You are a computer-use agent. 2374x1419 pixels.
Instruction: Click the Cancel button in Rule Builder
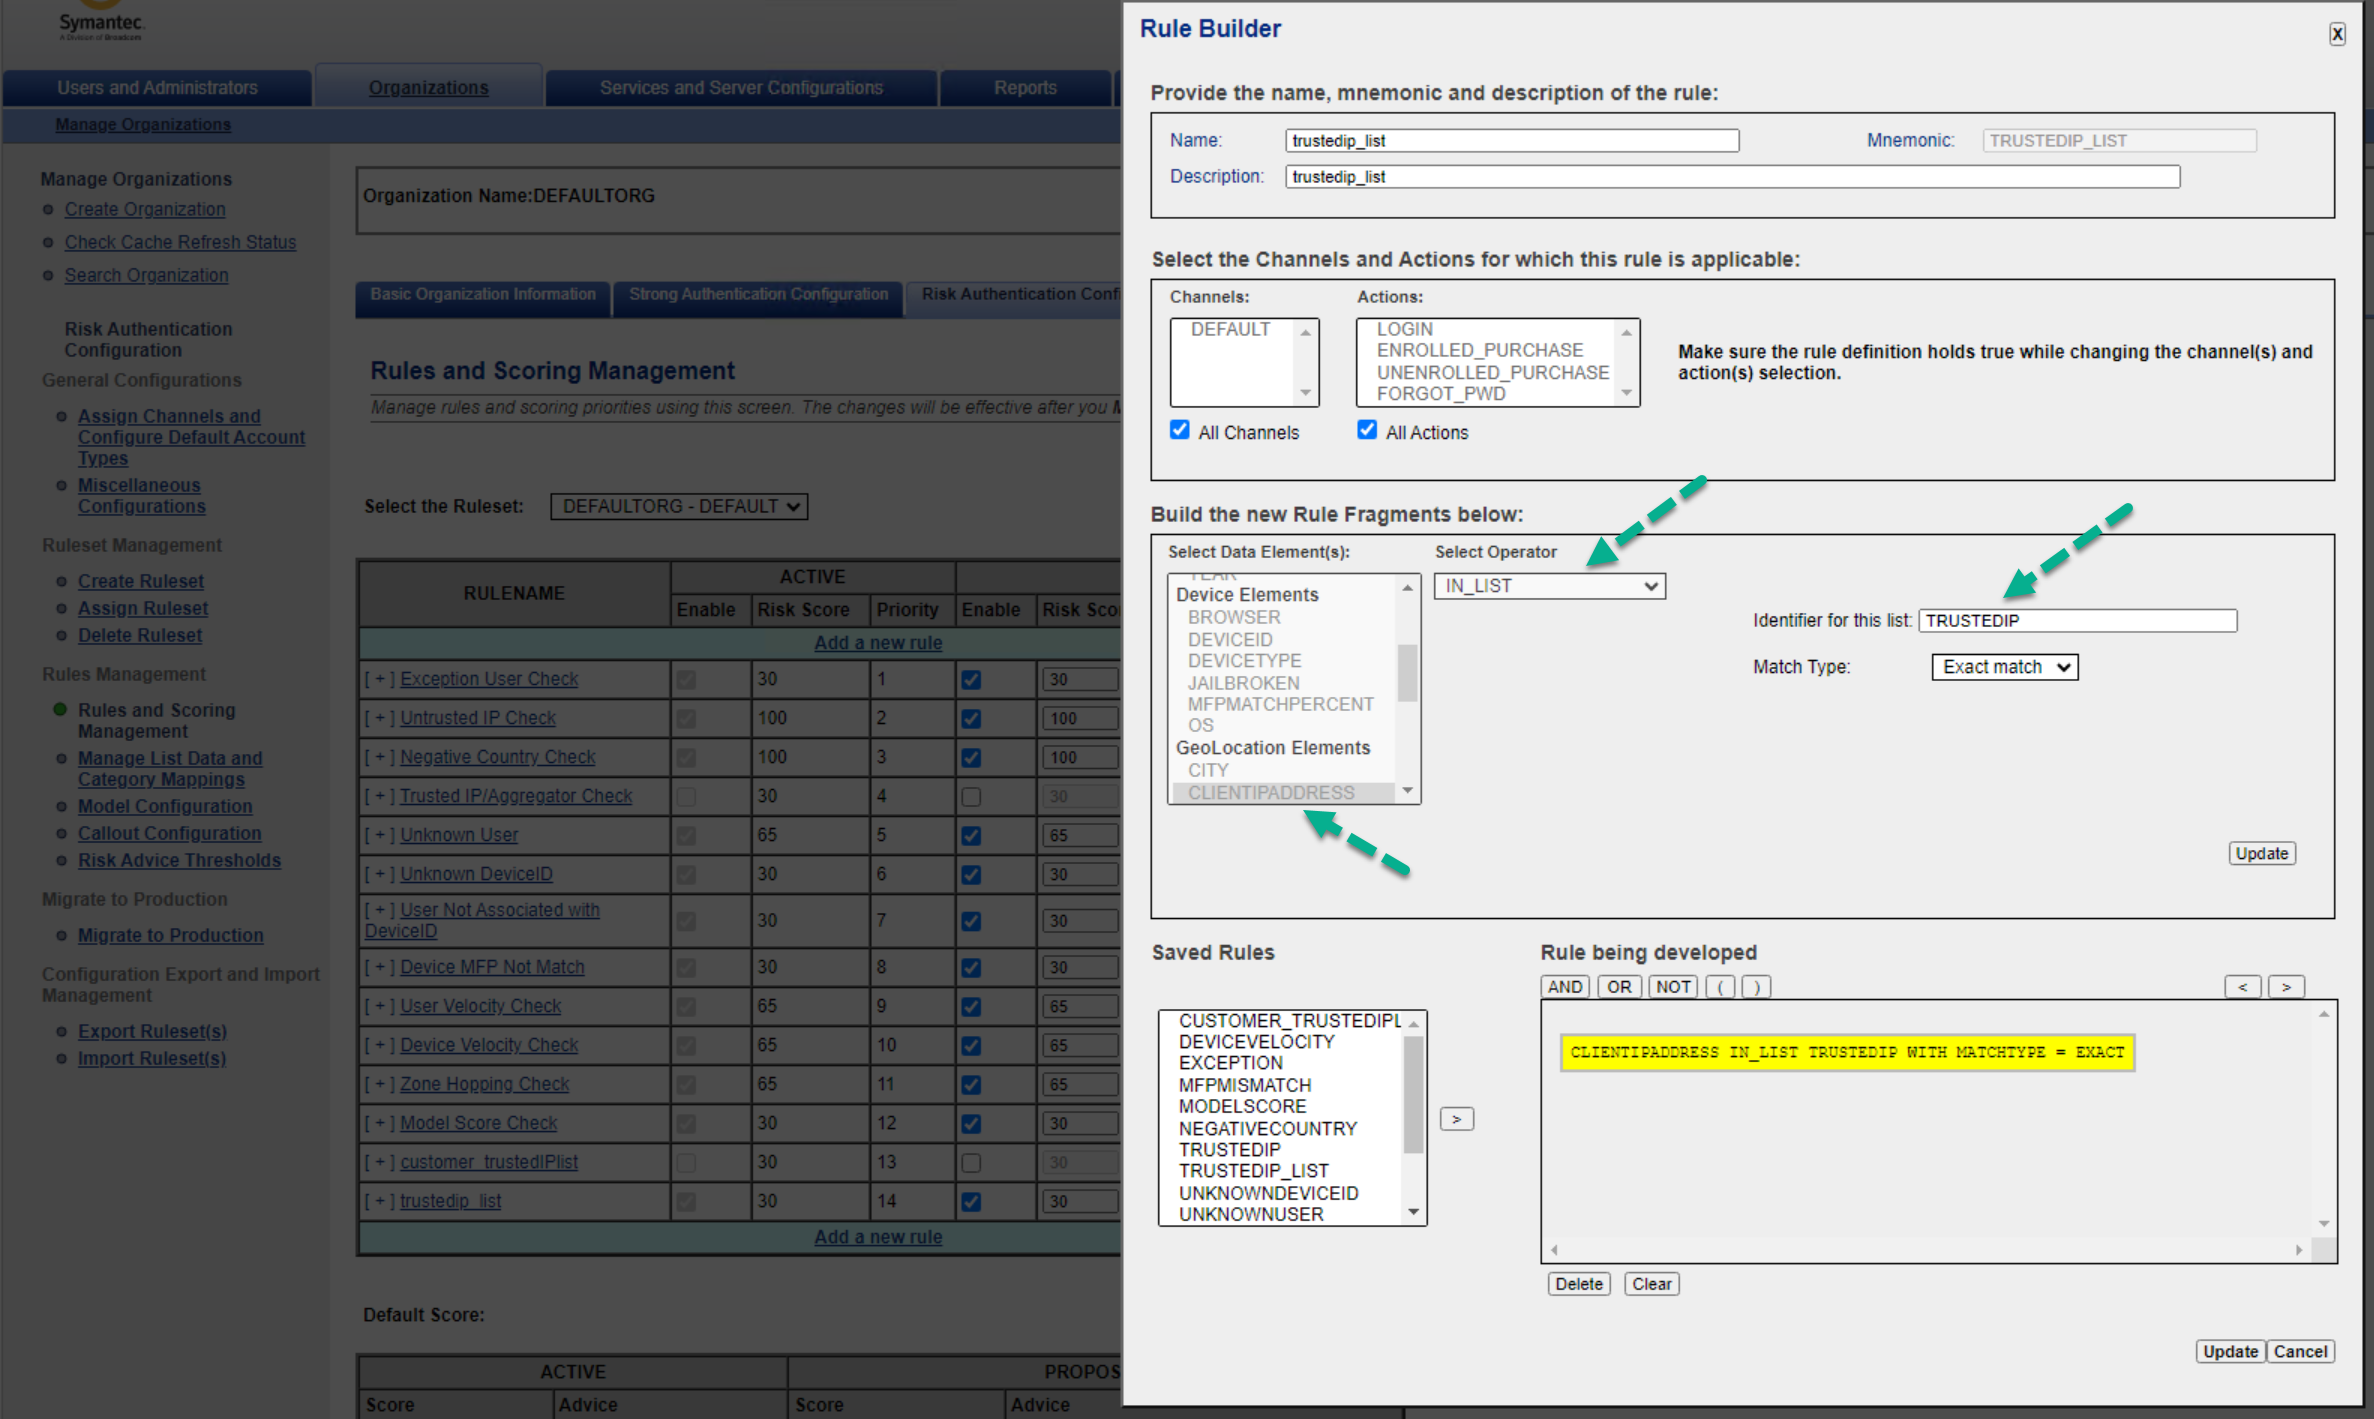pos(2300,1351)
